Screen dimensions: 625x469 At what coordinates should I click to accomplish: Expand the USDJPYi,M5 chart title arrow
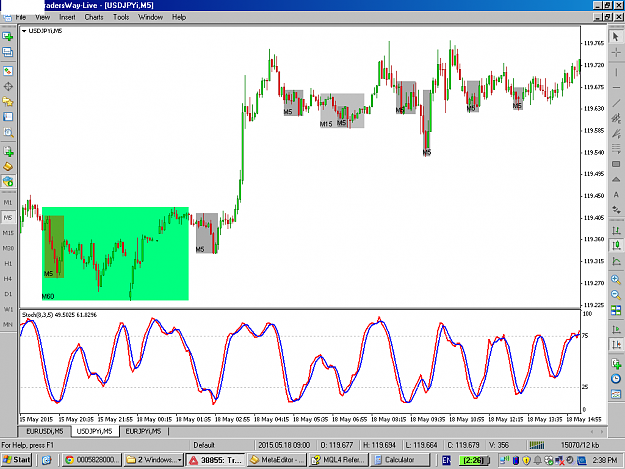24,31
